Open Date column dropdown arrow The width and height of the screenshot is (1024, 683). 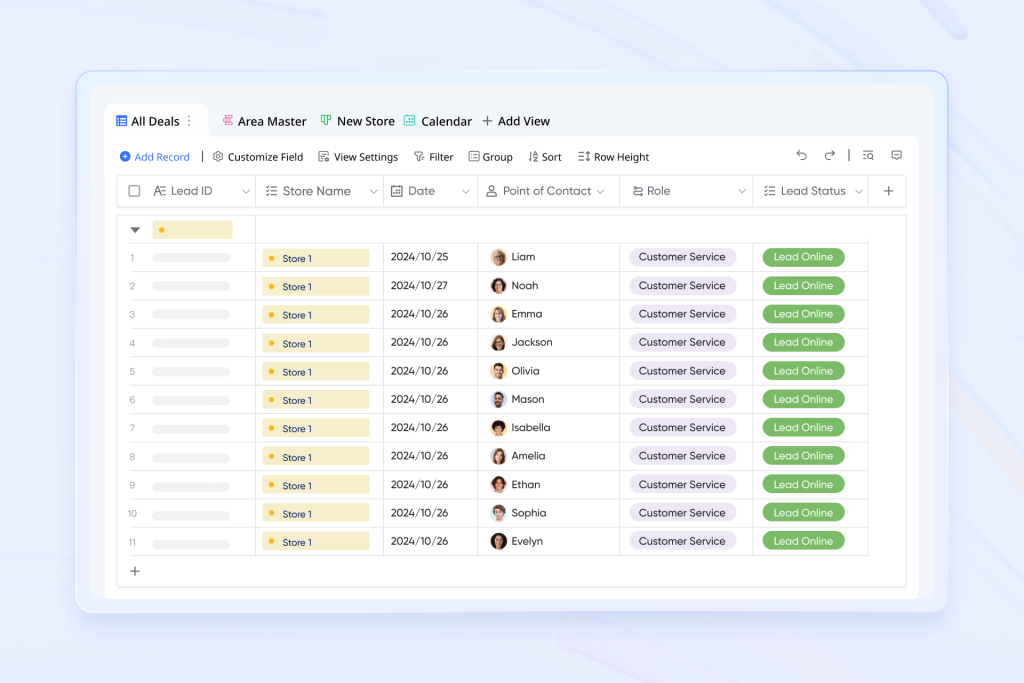(x=466, y=192)
